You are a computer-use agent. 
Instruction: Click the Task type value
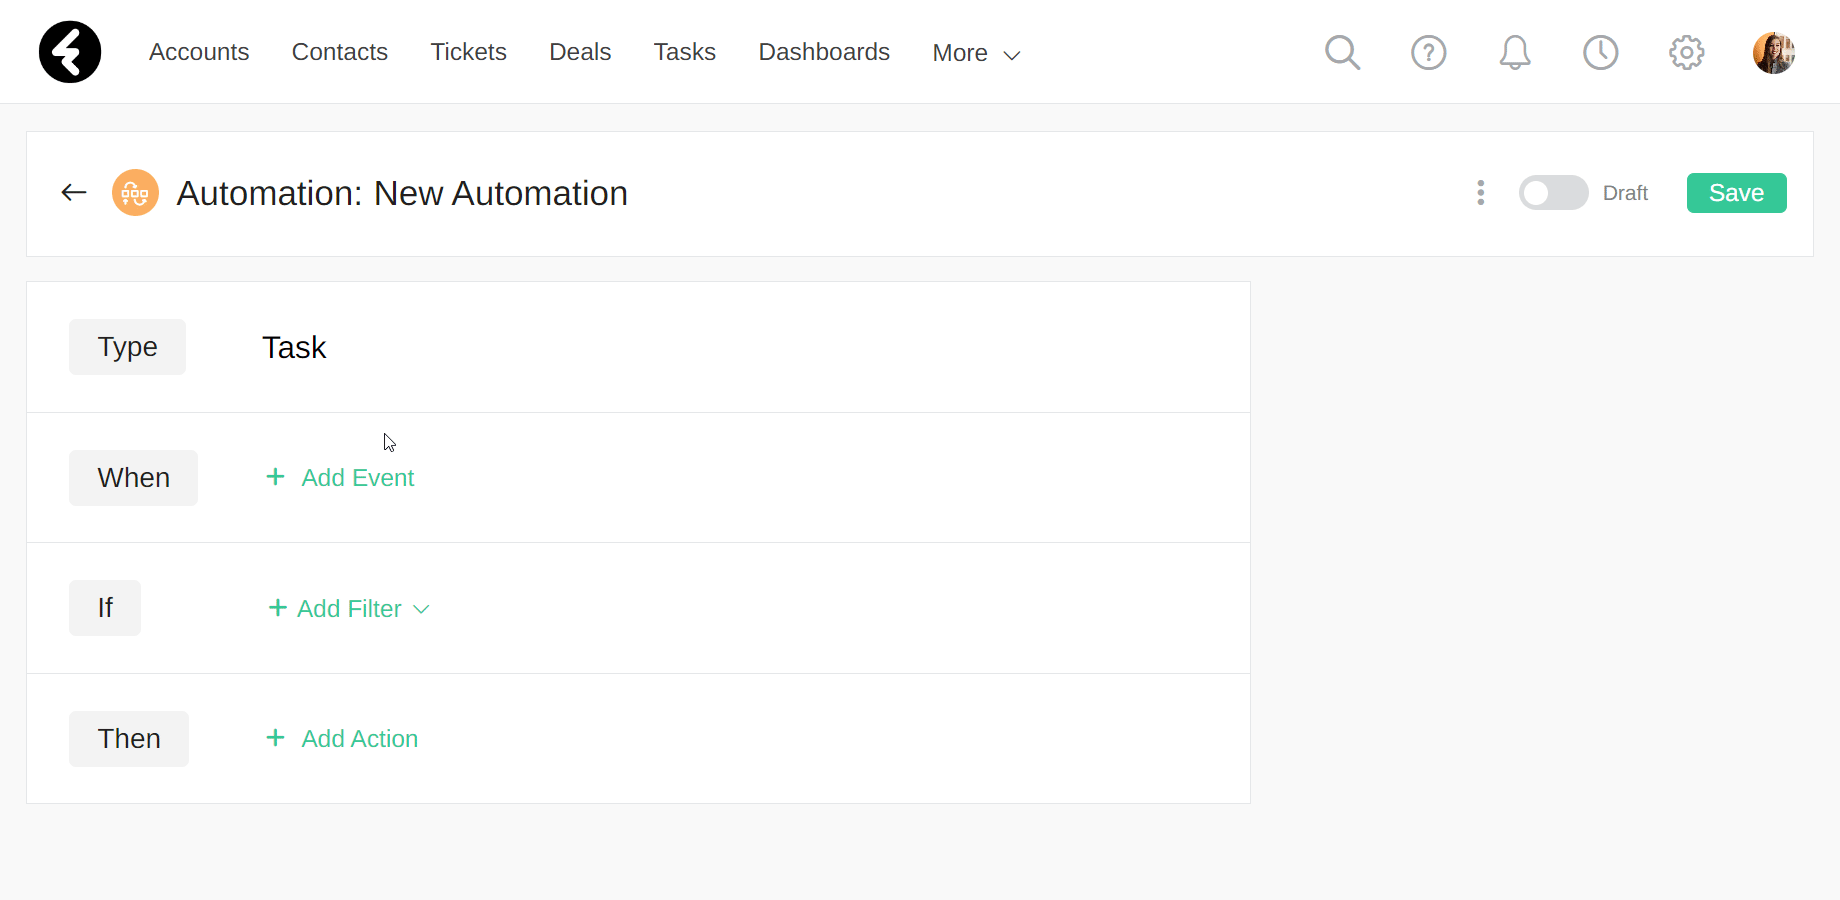294,347
